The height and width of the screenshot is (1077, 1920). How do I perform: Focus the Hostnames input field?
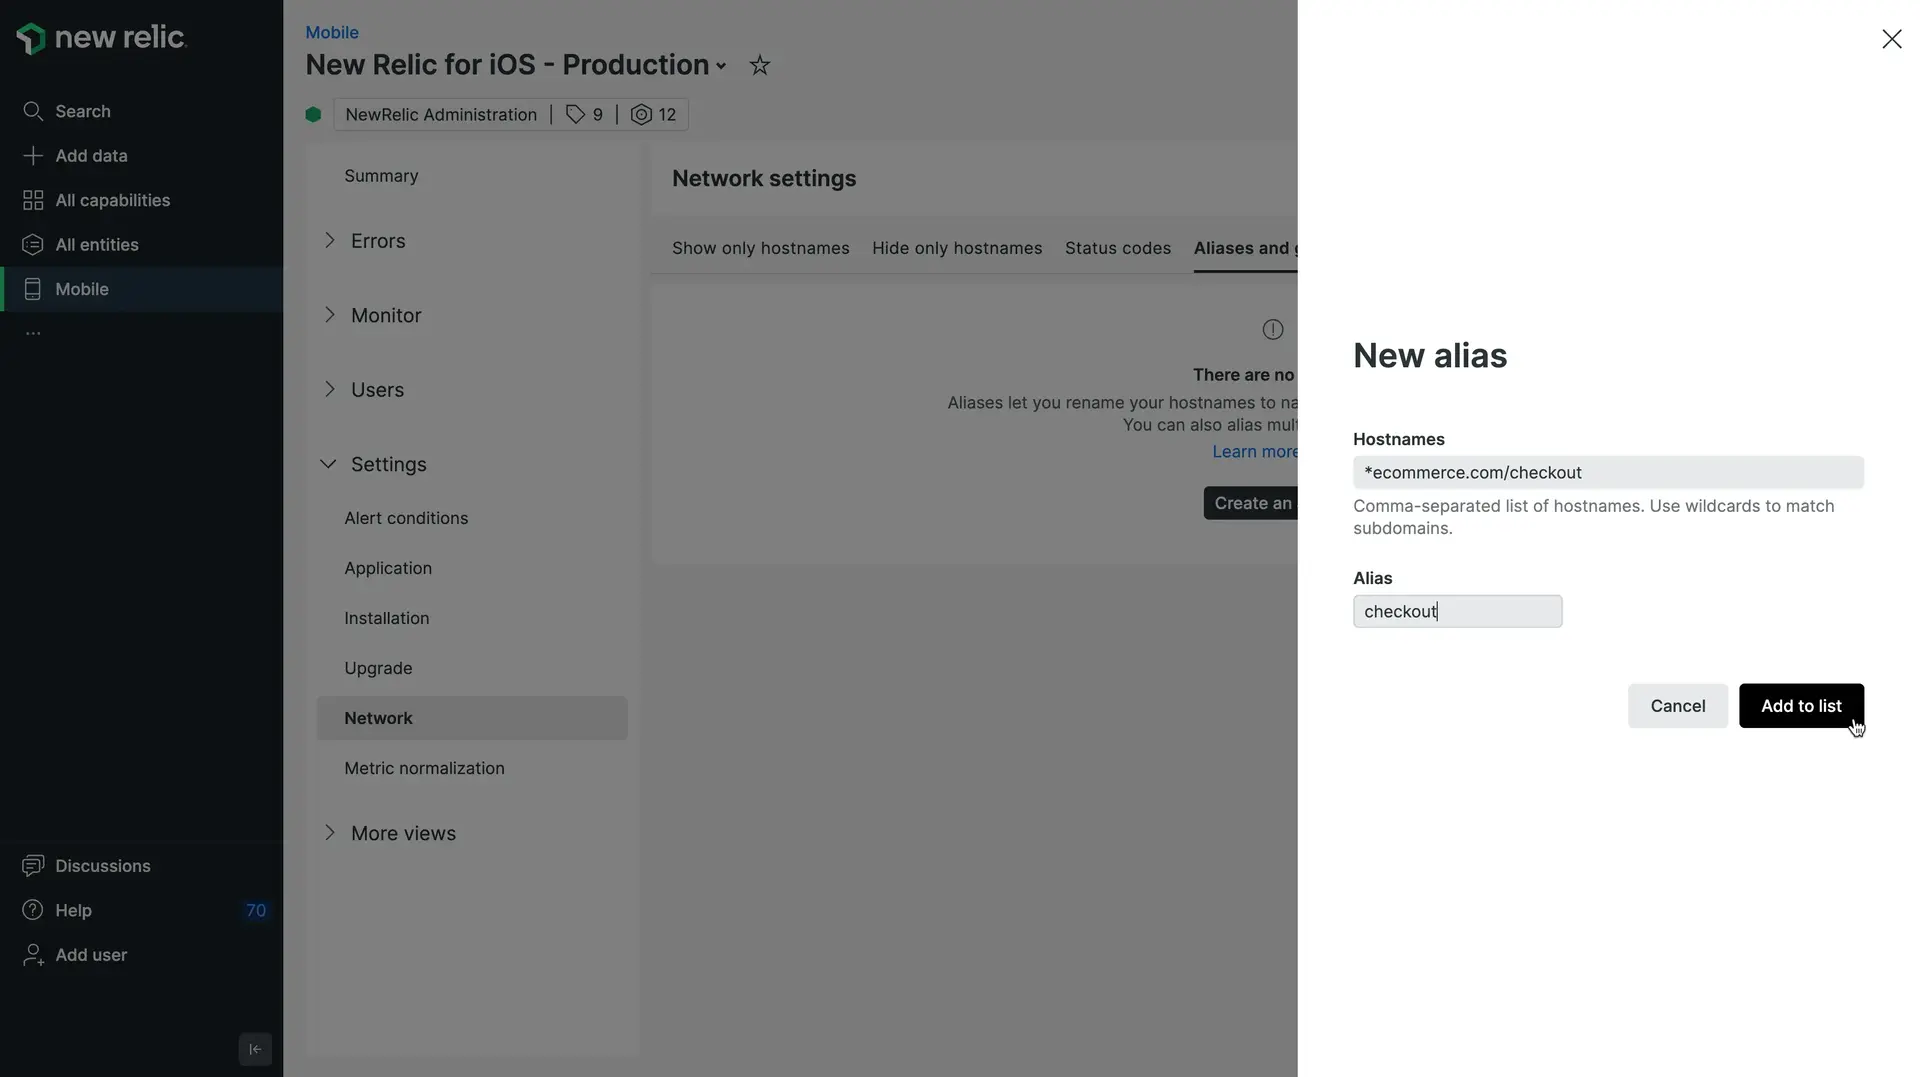click(x=1608, y=472)
